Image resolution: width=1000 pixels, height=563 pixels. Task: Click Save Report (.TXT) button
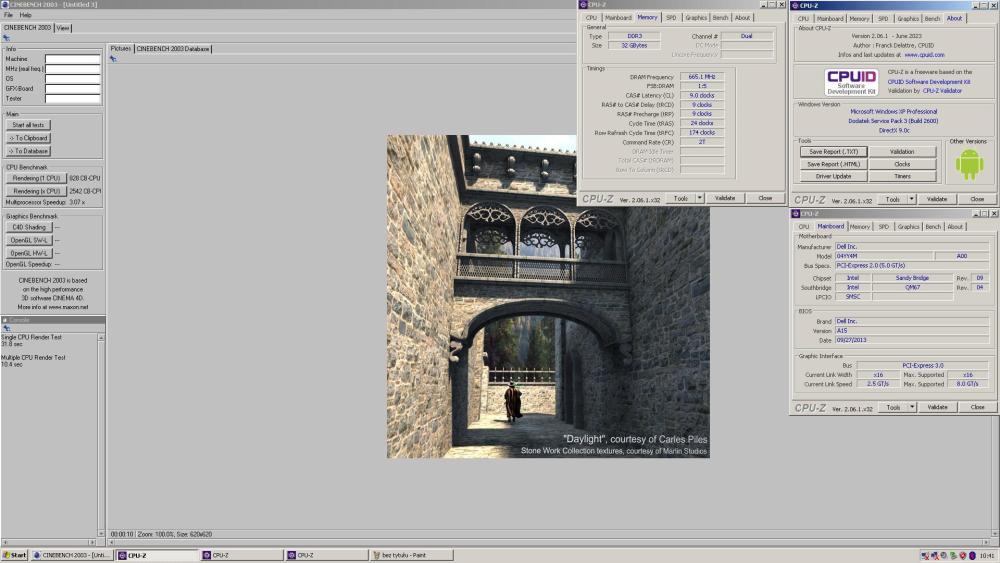(x=834, y=152)
